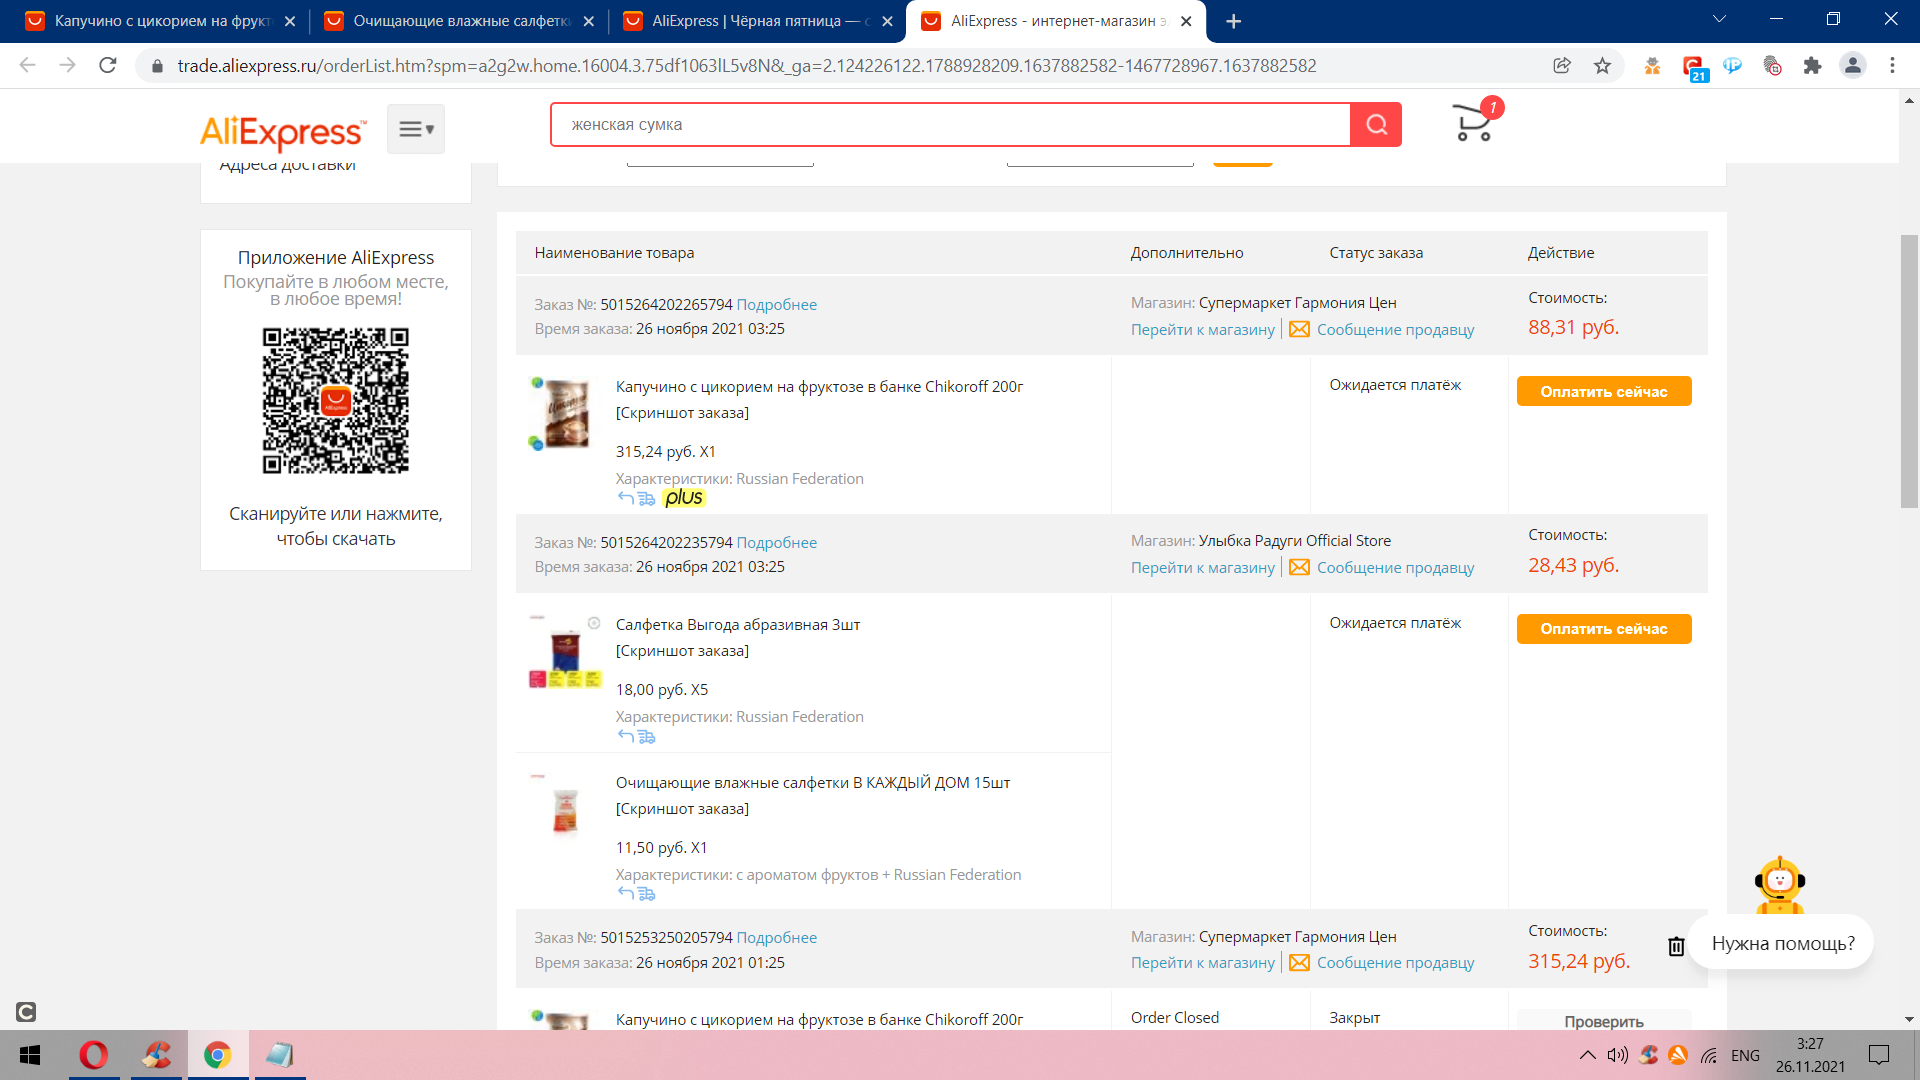Open Windows Start menu

point(30,1055)
